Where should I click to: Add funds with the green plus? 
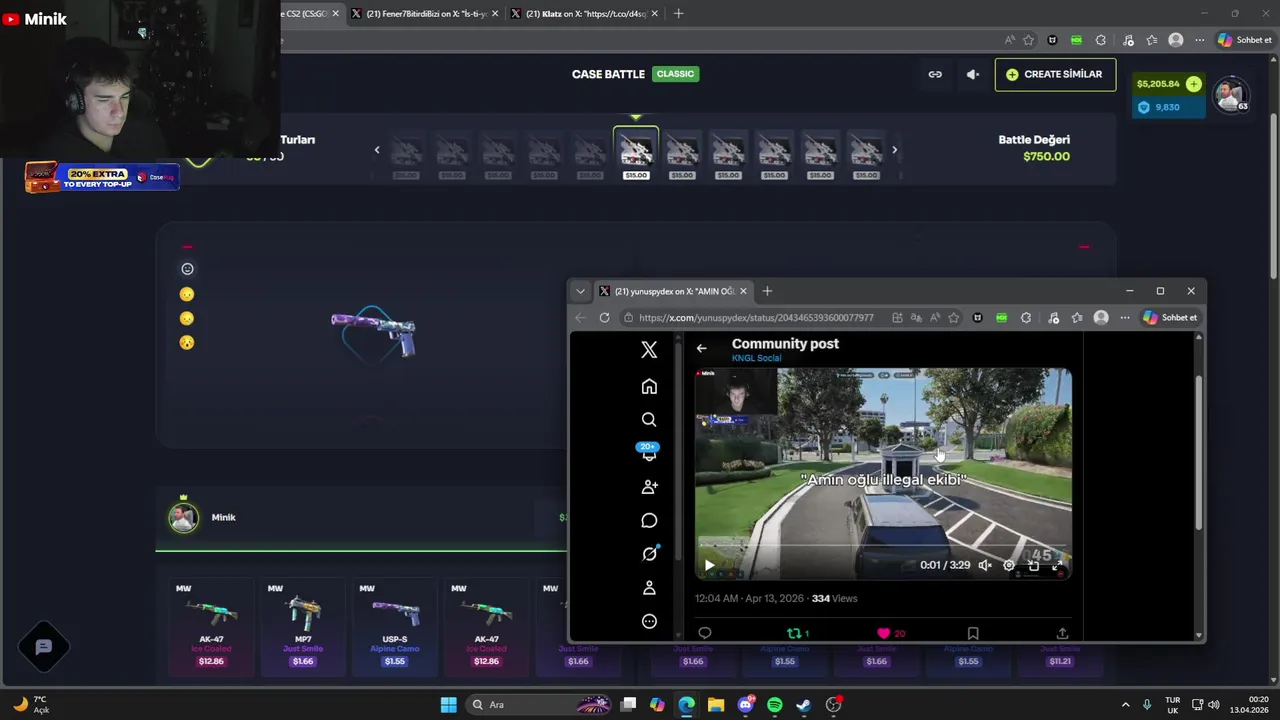click(x=1194, y=84)
